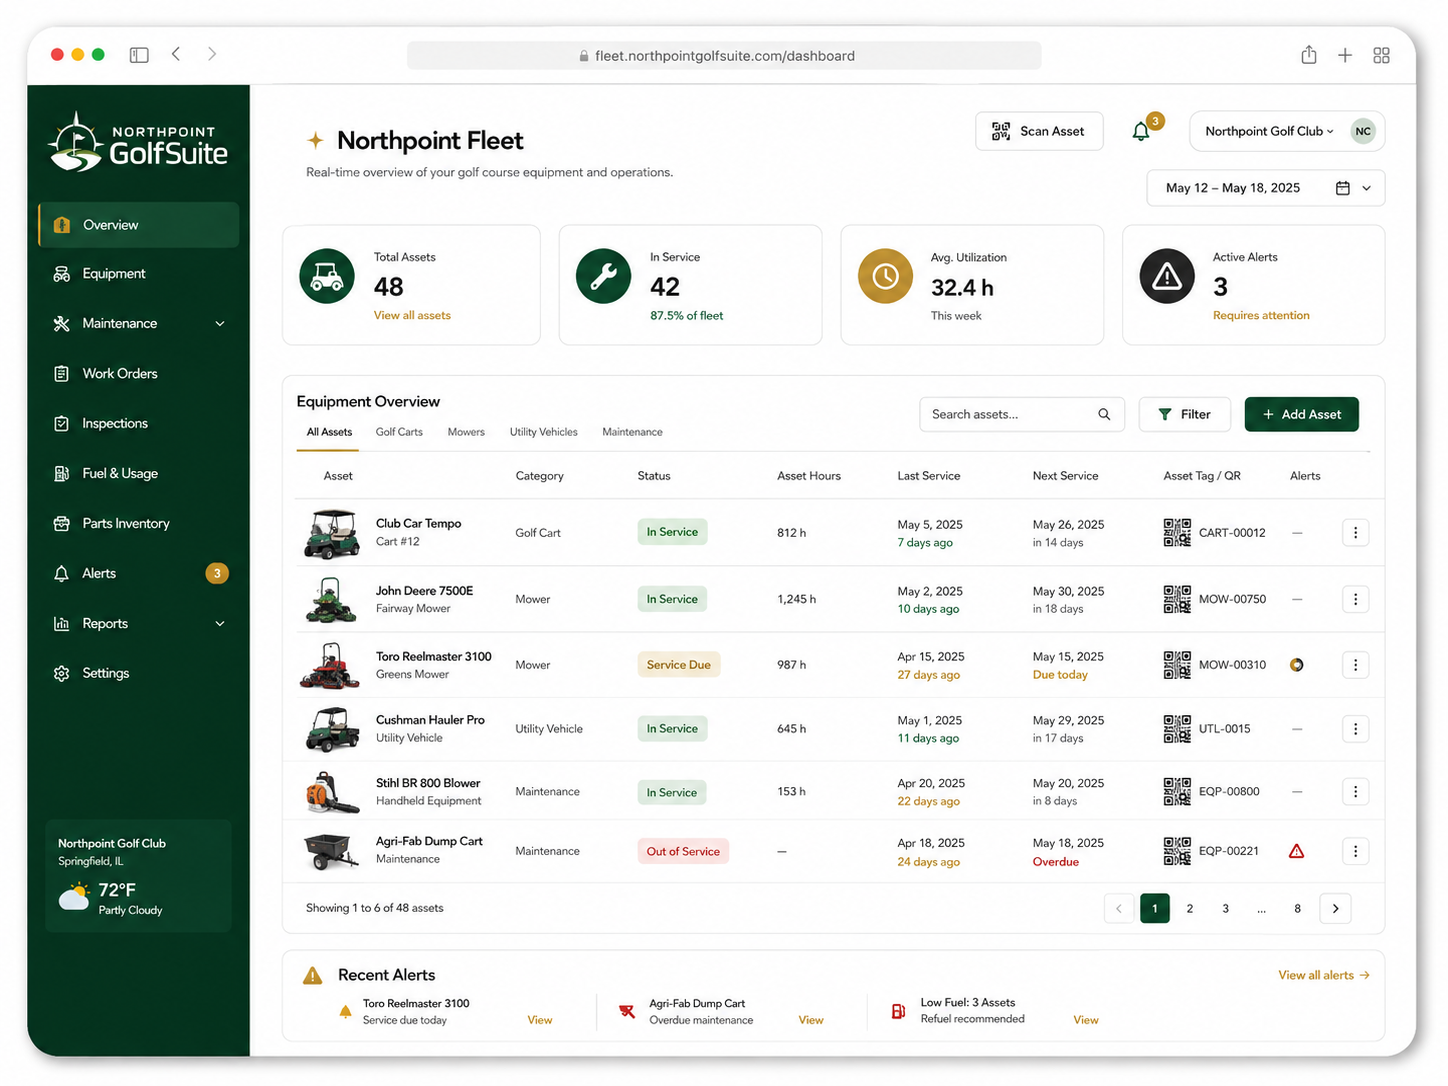Image resolution: width=1448 pixels, height=1086 pixels.
Task: Open notifications bell in header
Action: [x=1141, y=131]
